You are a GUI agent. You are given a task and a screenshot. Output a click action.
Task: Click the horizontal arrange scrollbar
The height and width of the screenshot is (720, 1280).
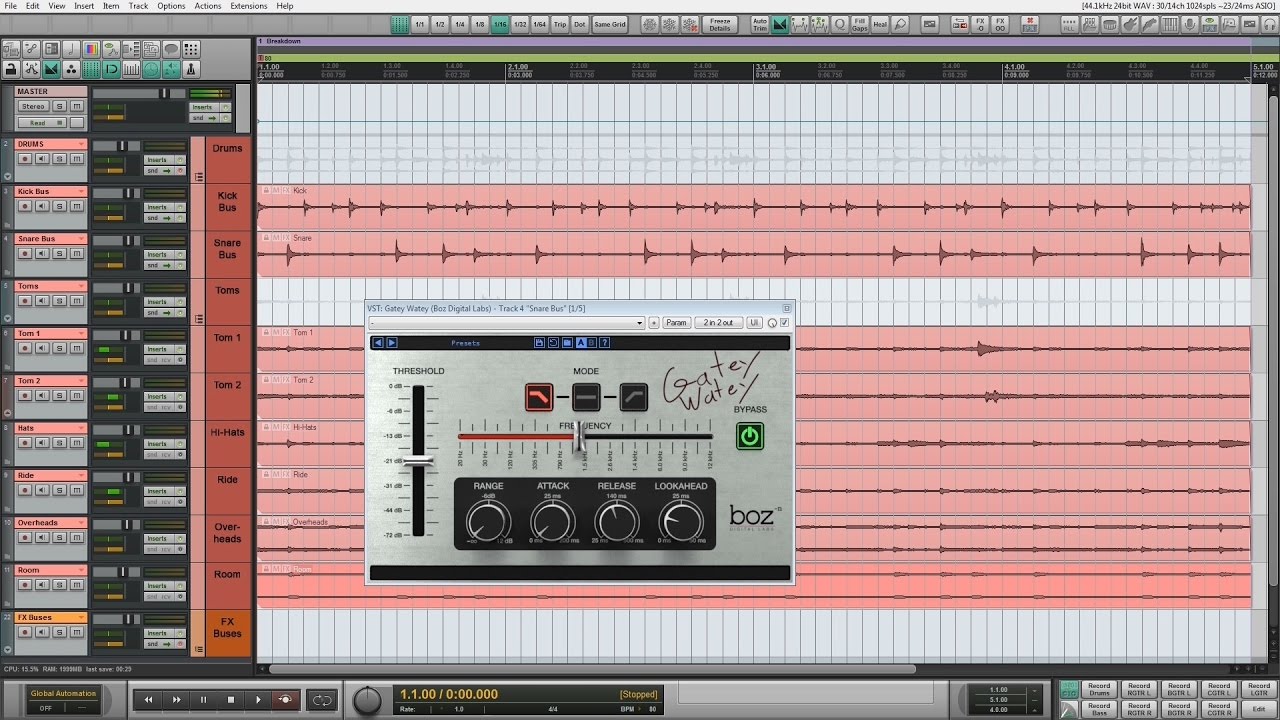click(x=592, y=669)
